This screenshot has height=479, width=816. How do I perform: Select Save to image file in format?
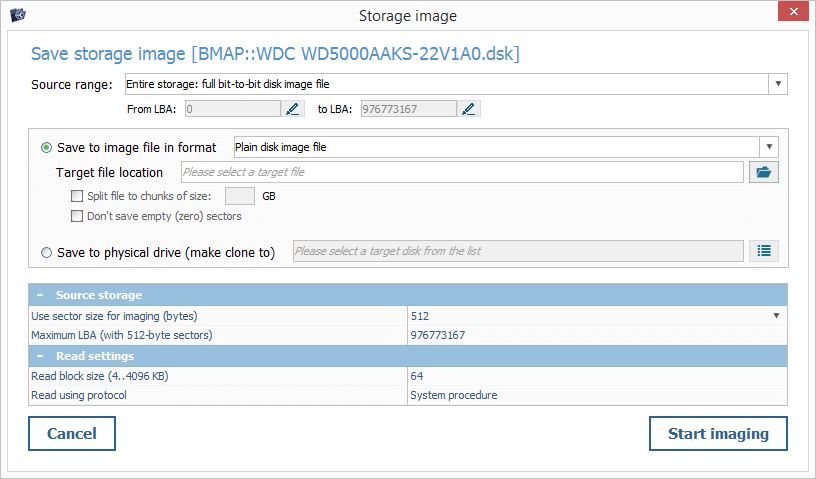[x=46, y=148]
